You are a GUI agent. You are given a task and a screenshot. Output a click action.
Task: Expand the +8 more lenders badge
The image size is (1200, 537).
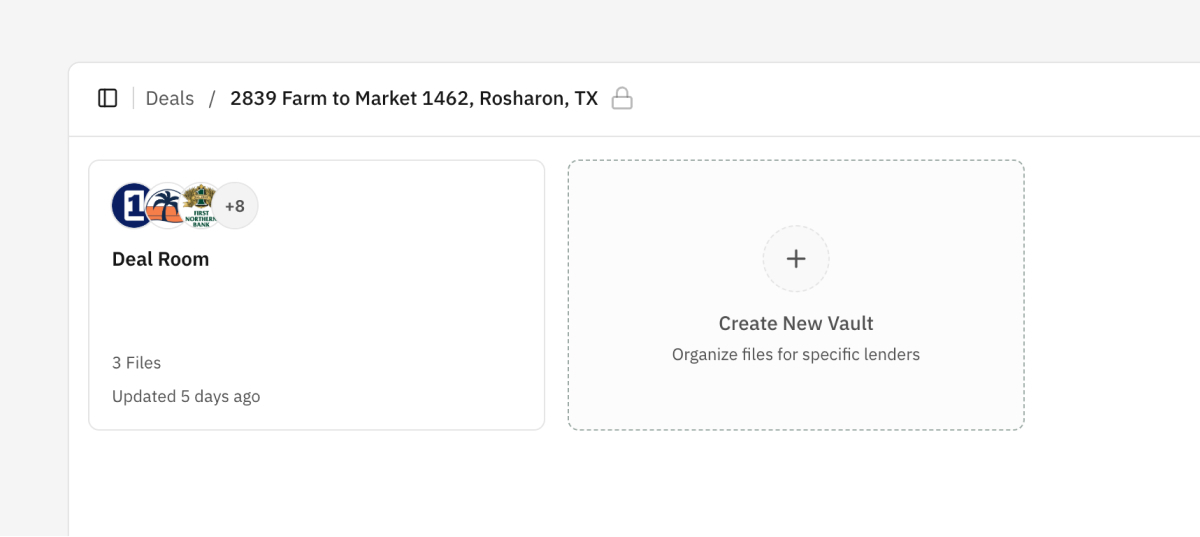[236, 206]
